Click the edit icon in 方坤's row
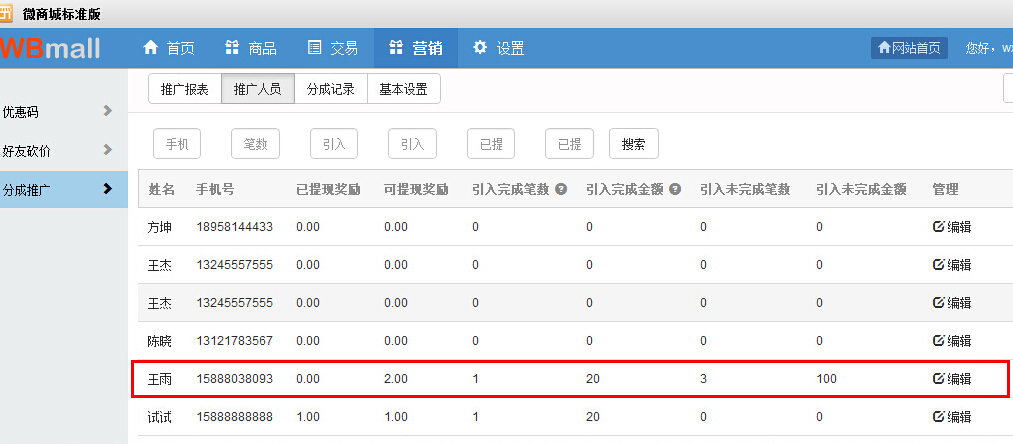 (938, 227)
